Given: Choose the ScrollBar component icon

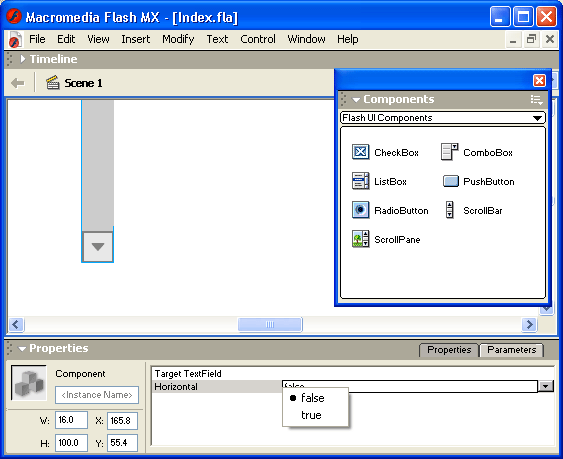Looking at the screenshot, I should click(450, 210).
